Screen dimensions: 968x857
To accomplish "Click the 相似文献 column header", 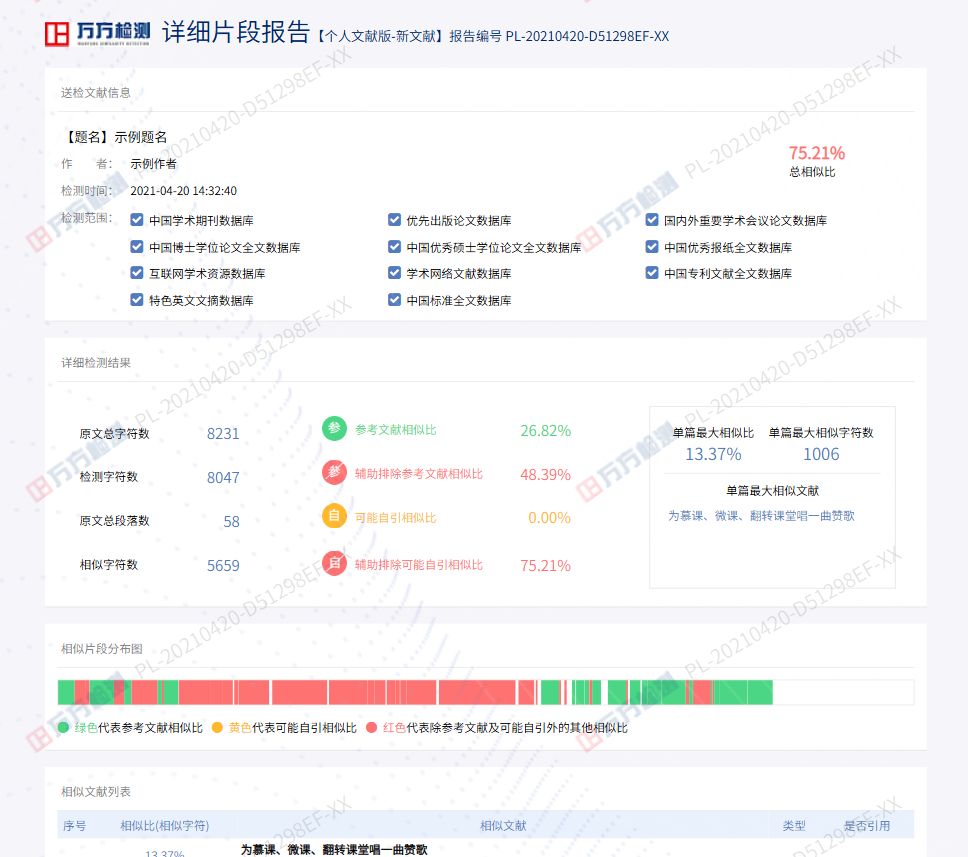I will 503,826.
